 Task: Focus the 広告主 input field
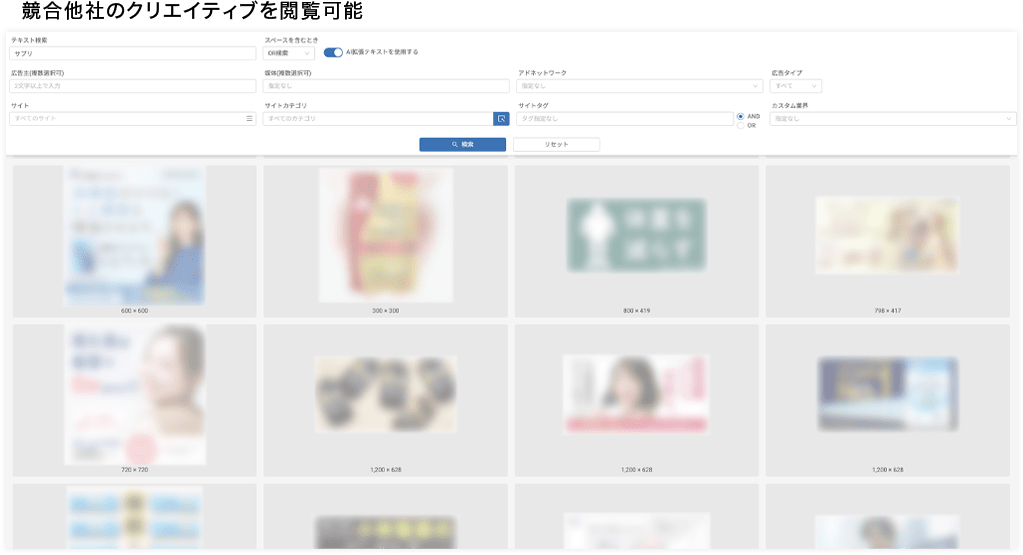coord(133,86)
